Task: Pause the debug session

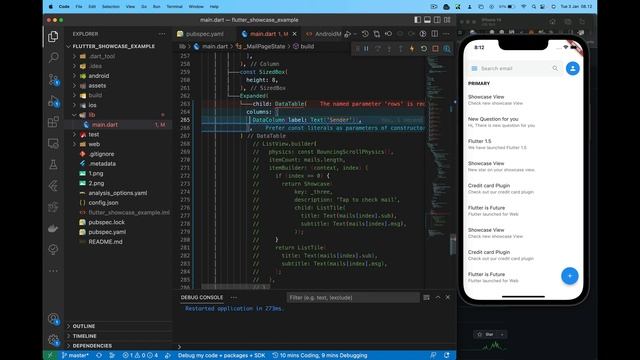Action: coord(366,49)
